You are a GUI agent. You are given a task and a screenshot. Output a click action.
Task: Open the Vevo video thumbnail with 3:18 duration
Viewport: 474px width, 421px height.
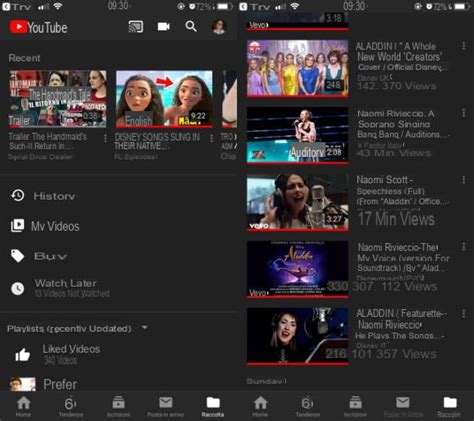click(x=298, y=21)
